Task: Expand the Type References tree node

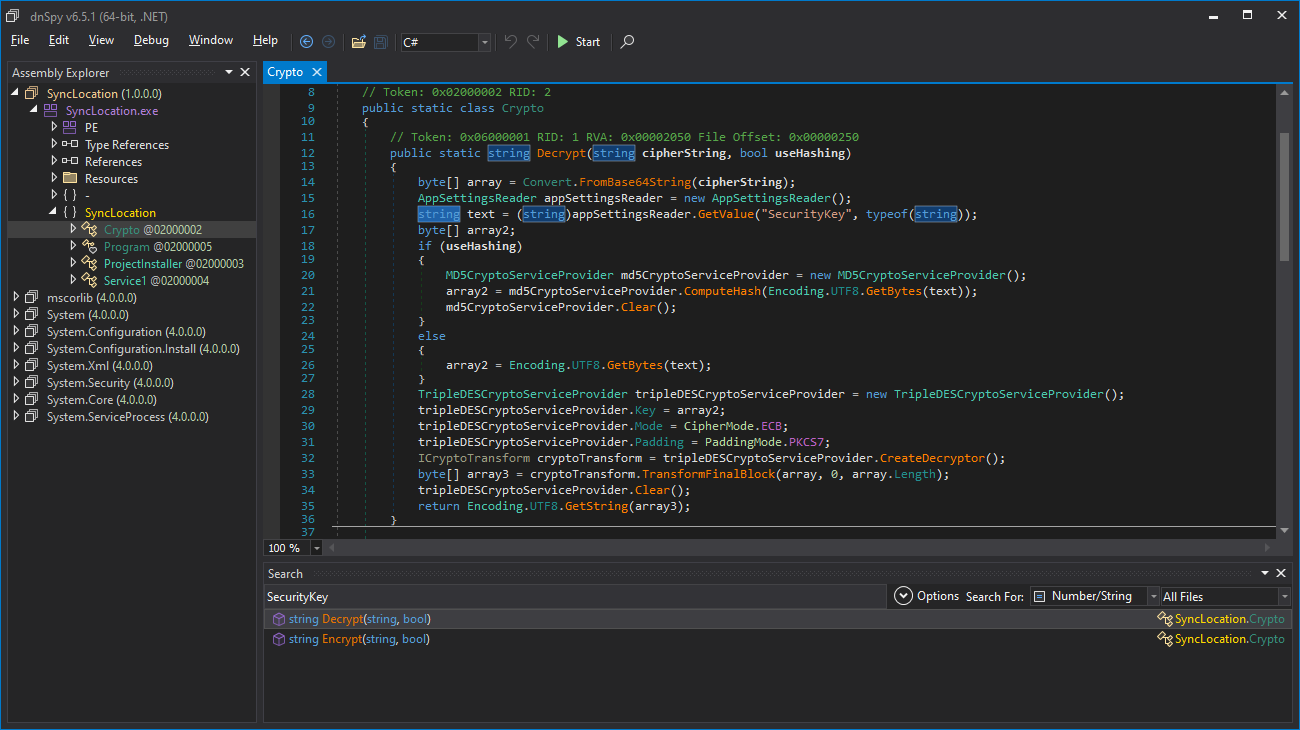Action: 55,145
